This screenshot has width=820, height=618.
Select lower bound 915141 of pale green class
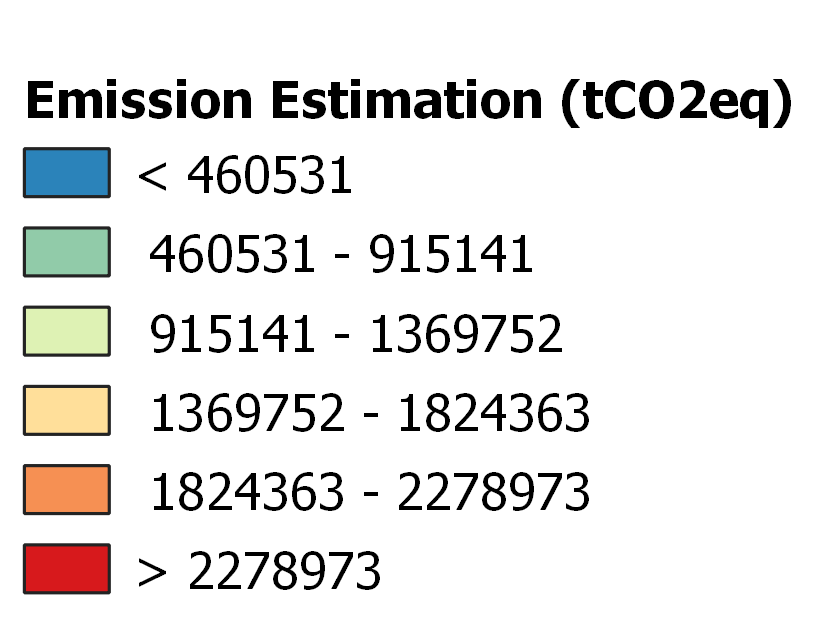pos(232,335)
